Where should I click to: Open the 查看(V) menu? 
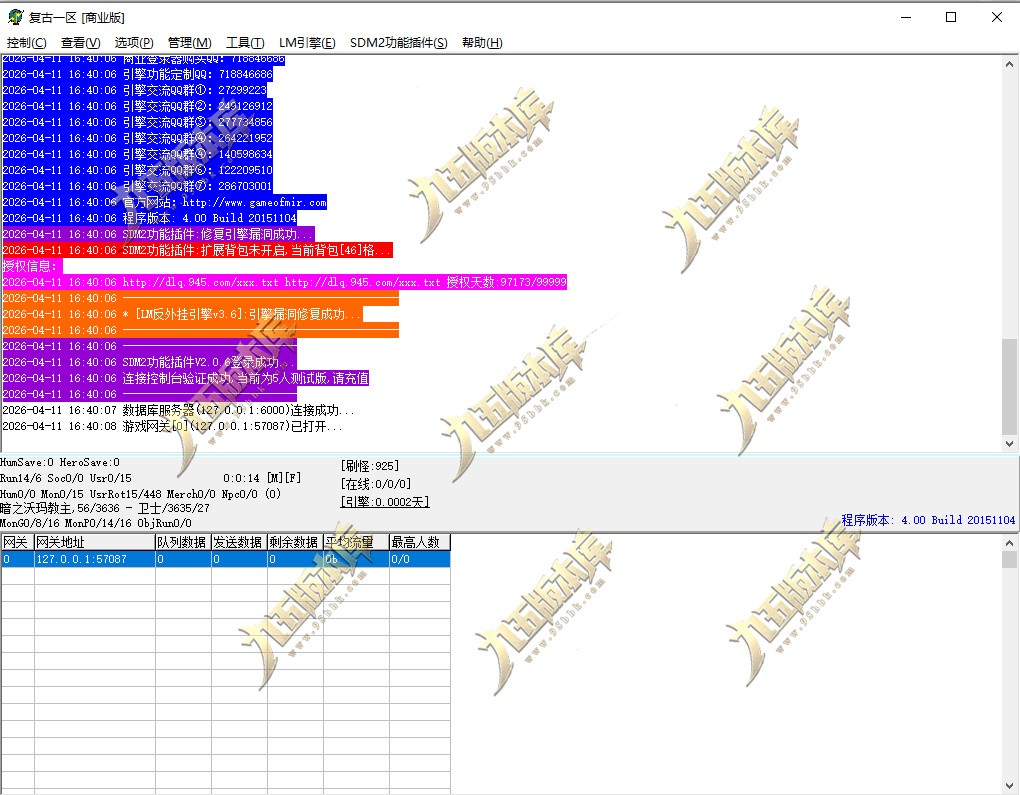pyautogui.click(x=81, y=43)
